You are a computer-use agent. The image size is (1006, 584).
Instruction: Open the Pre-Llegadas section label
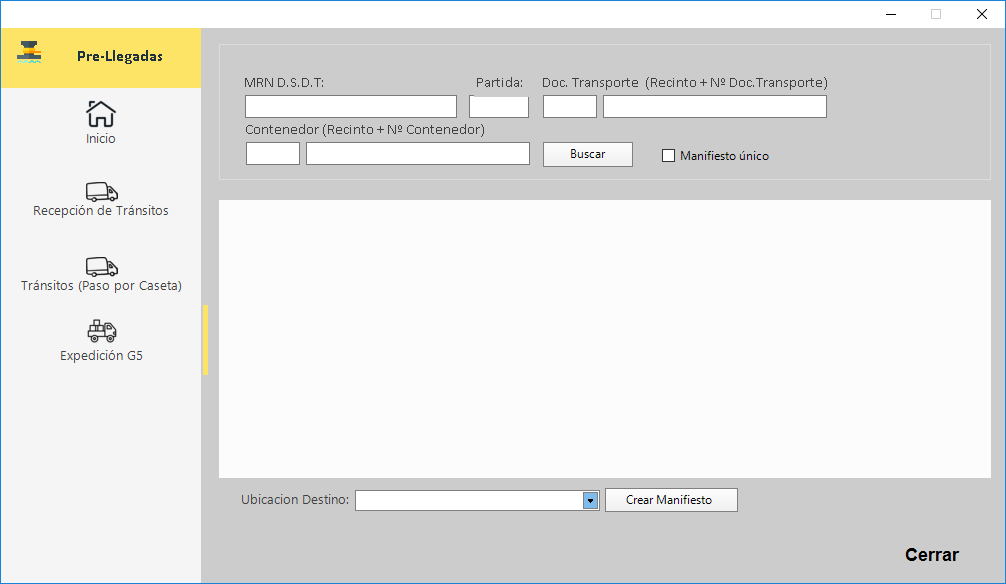[120, 56]
